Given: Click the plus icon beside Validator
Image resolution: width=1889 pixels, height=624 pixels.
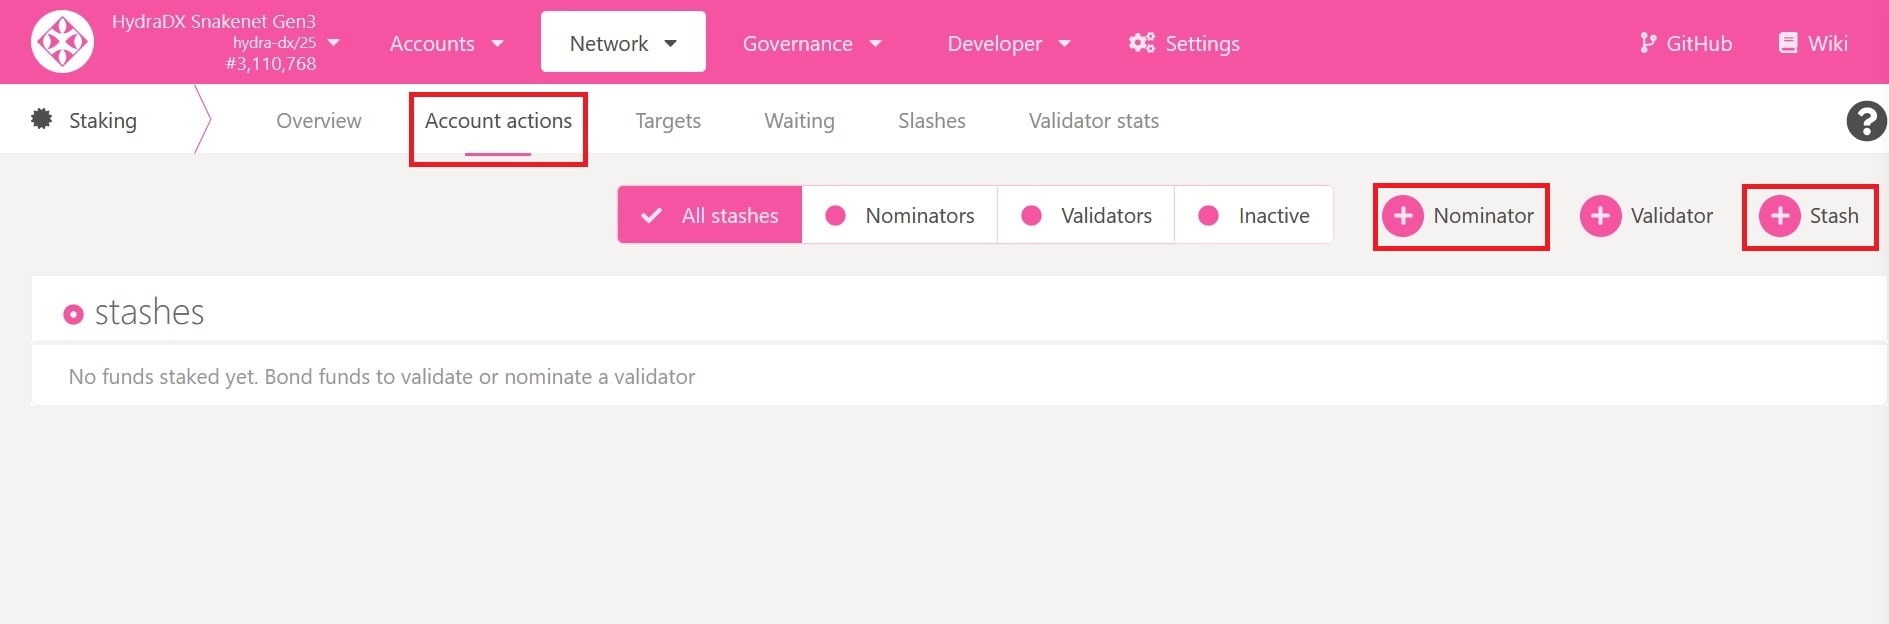Looking at the screenshot, I should tap(1600, 216).
